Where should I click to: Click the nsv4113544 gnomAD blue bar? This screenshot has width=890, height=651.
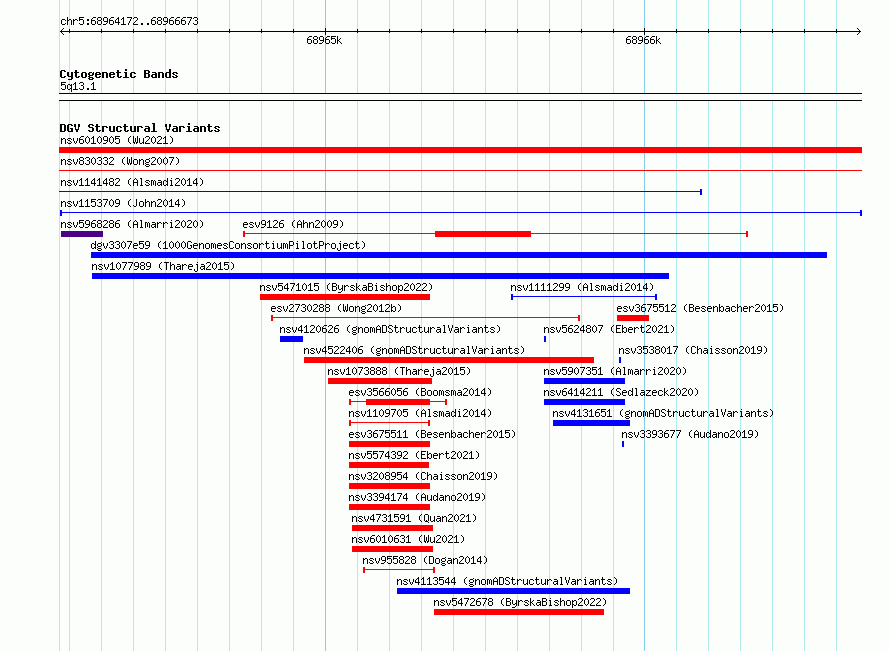coord(514,591)
